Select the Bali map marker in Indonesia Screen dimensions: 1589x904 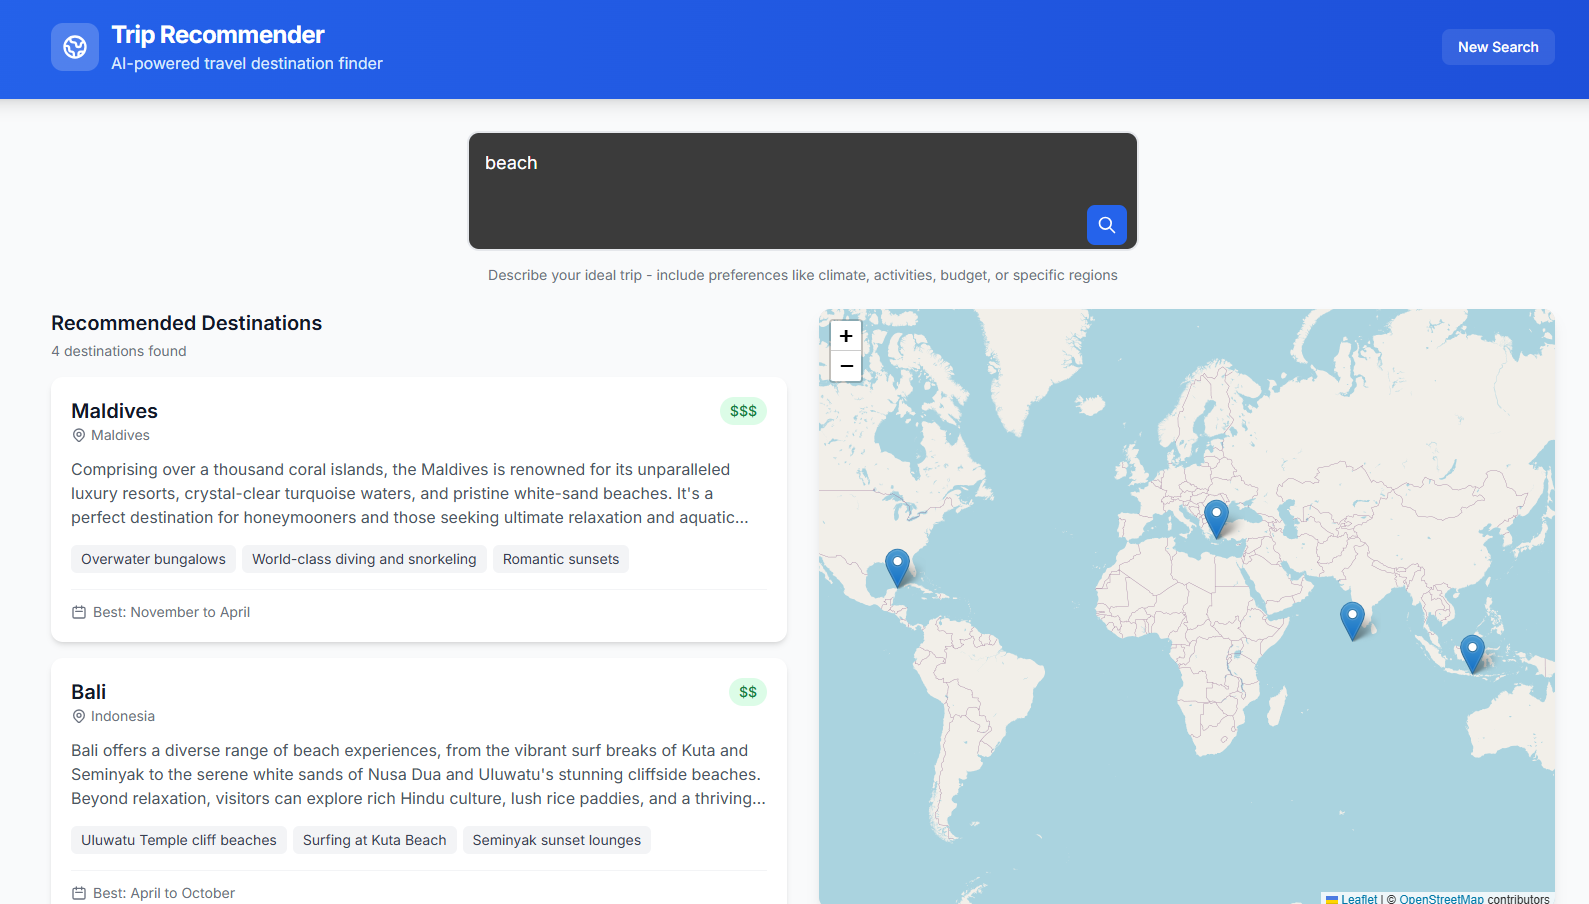1471,653
